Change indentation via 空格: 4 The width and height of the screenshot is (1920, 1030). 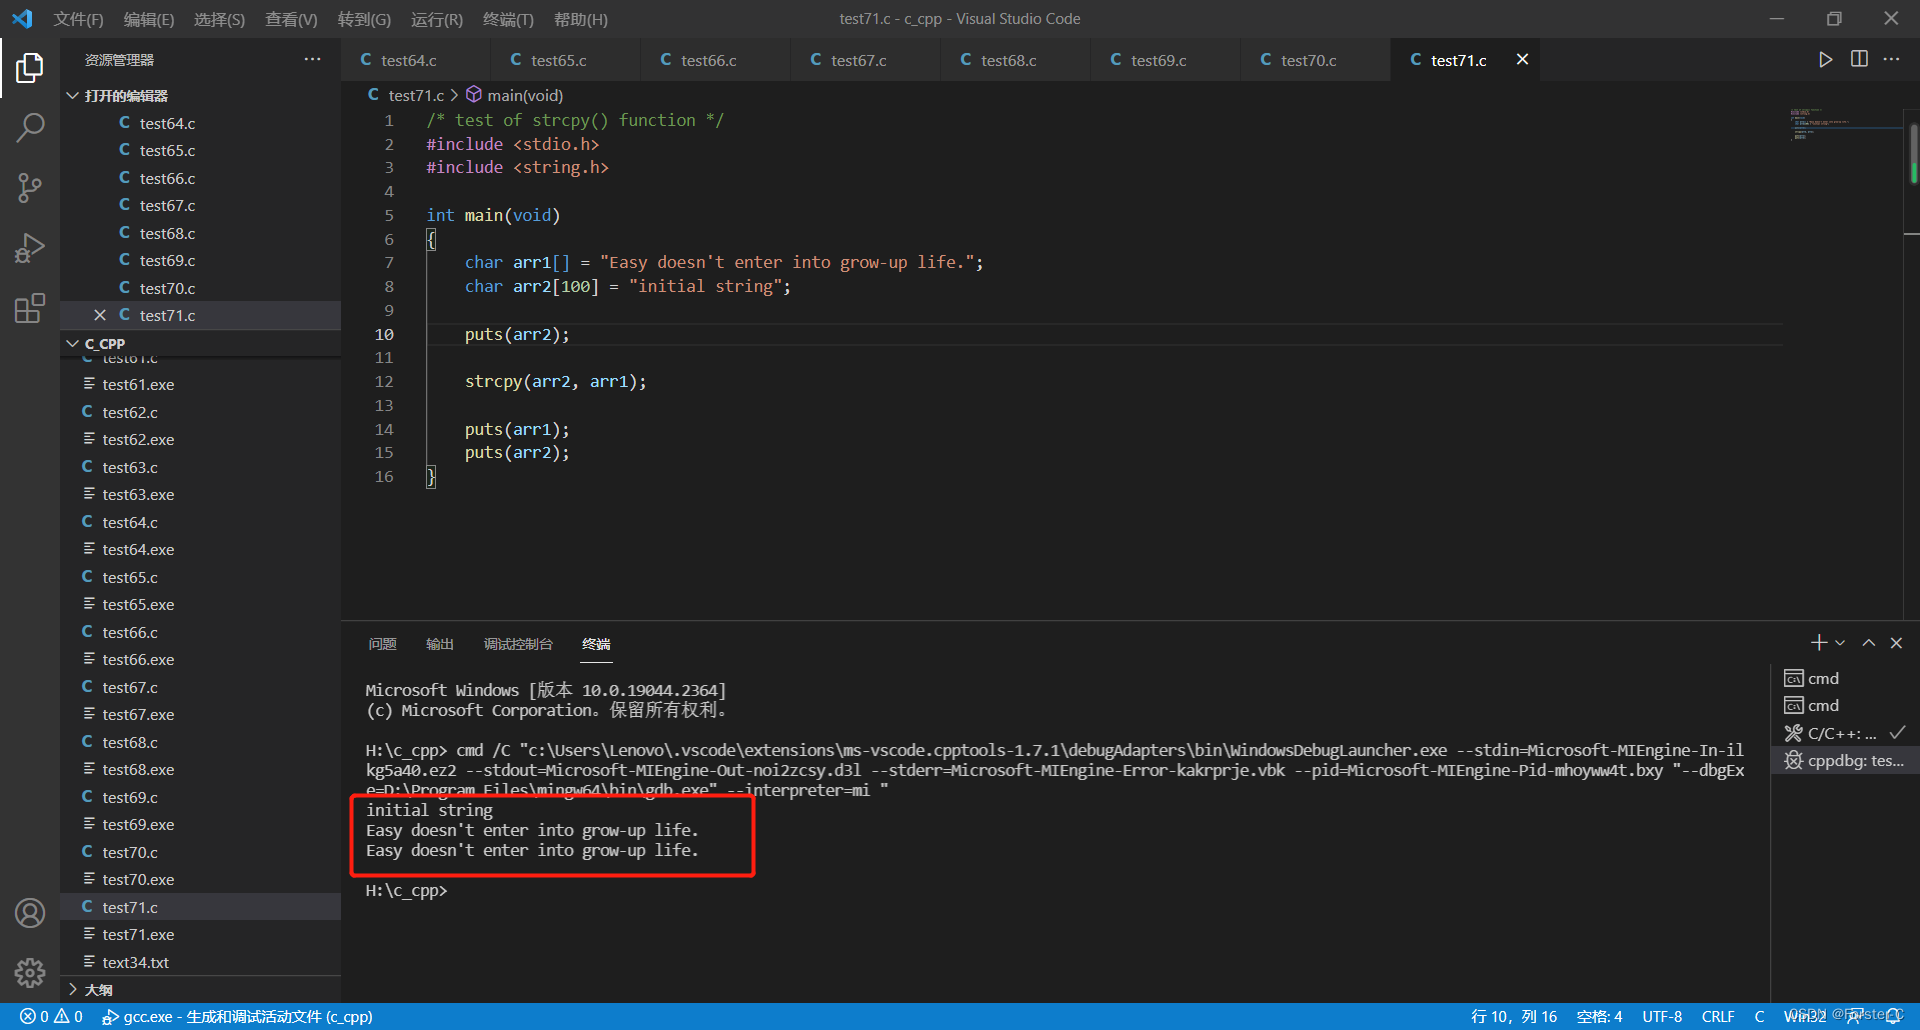pos(1599,1016)
